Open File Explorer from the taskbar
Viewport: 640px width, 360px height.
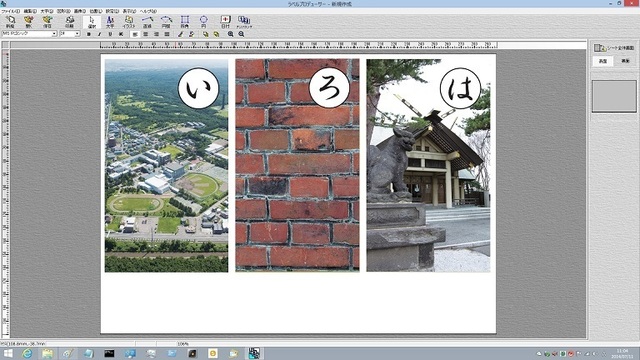[47, 353]
